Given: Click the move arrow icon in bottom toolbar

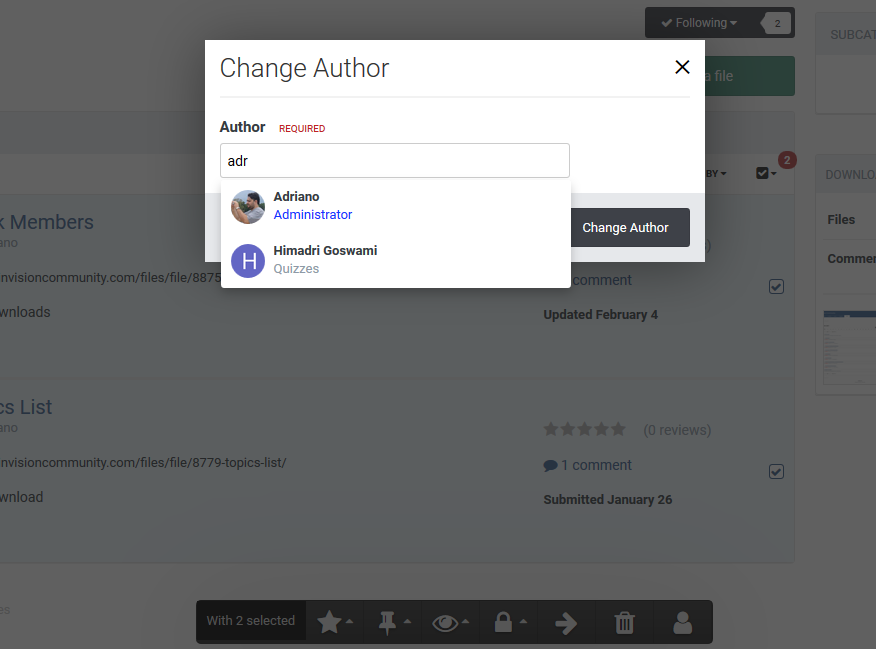Looking at the screenshot, I should coord(566,622).
